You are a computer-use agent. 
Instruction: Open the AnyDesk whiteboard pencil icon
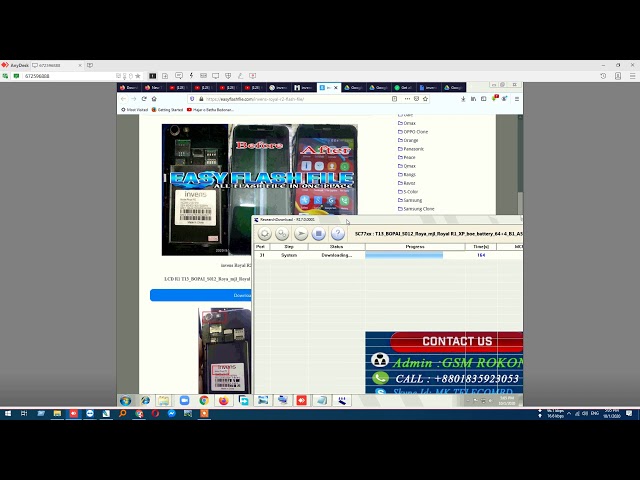click(x=240, y=76)
